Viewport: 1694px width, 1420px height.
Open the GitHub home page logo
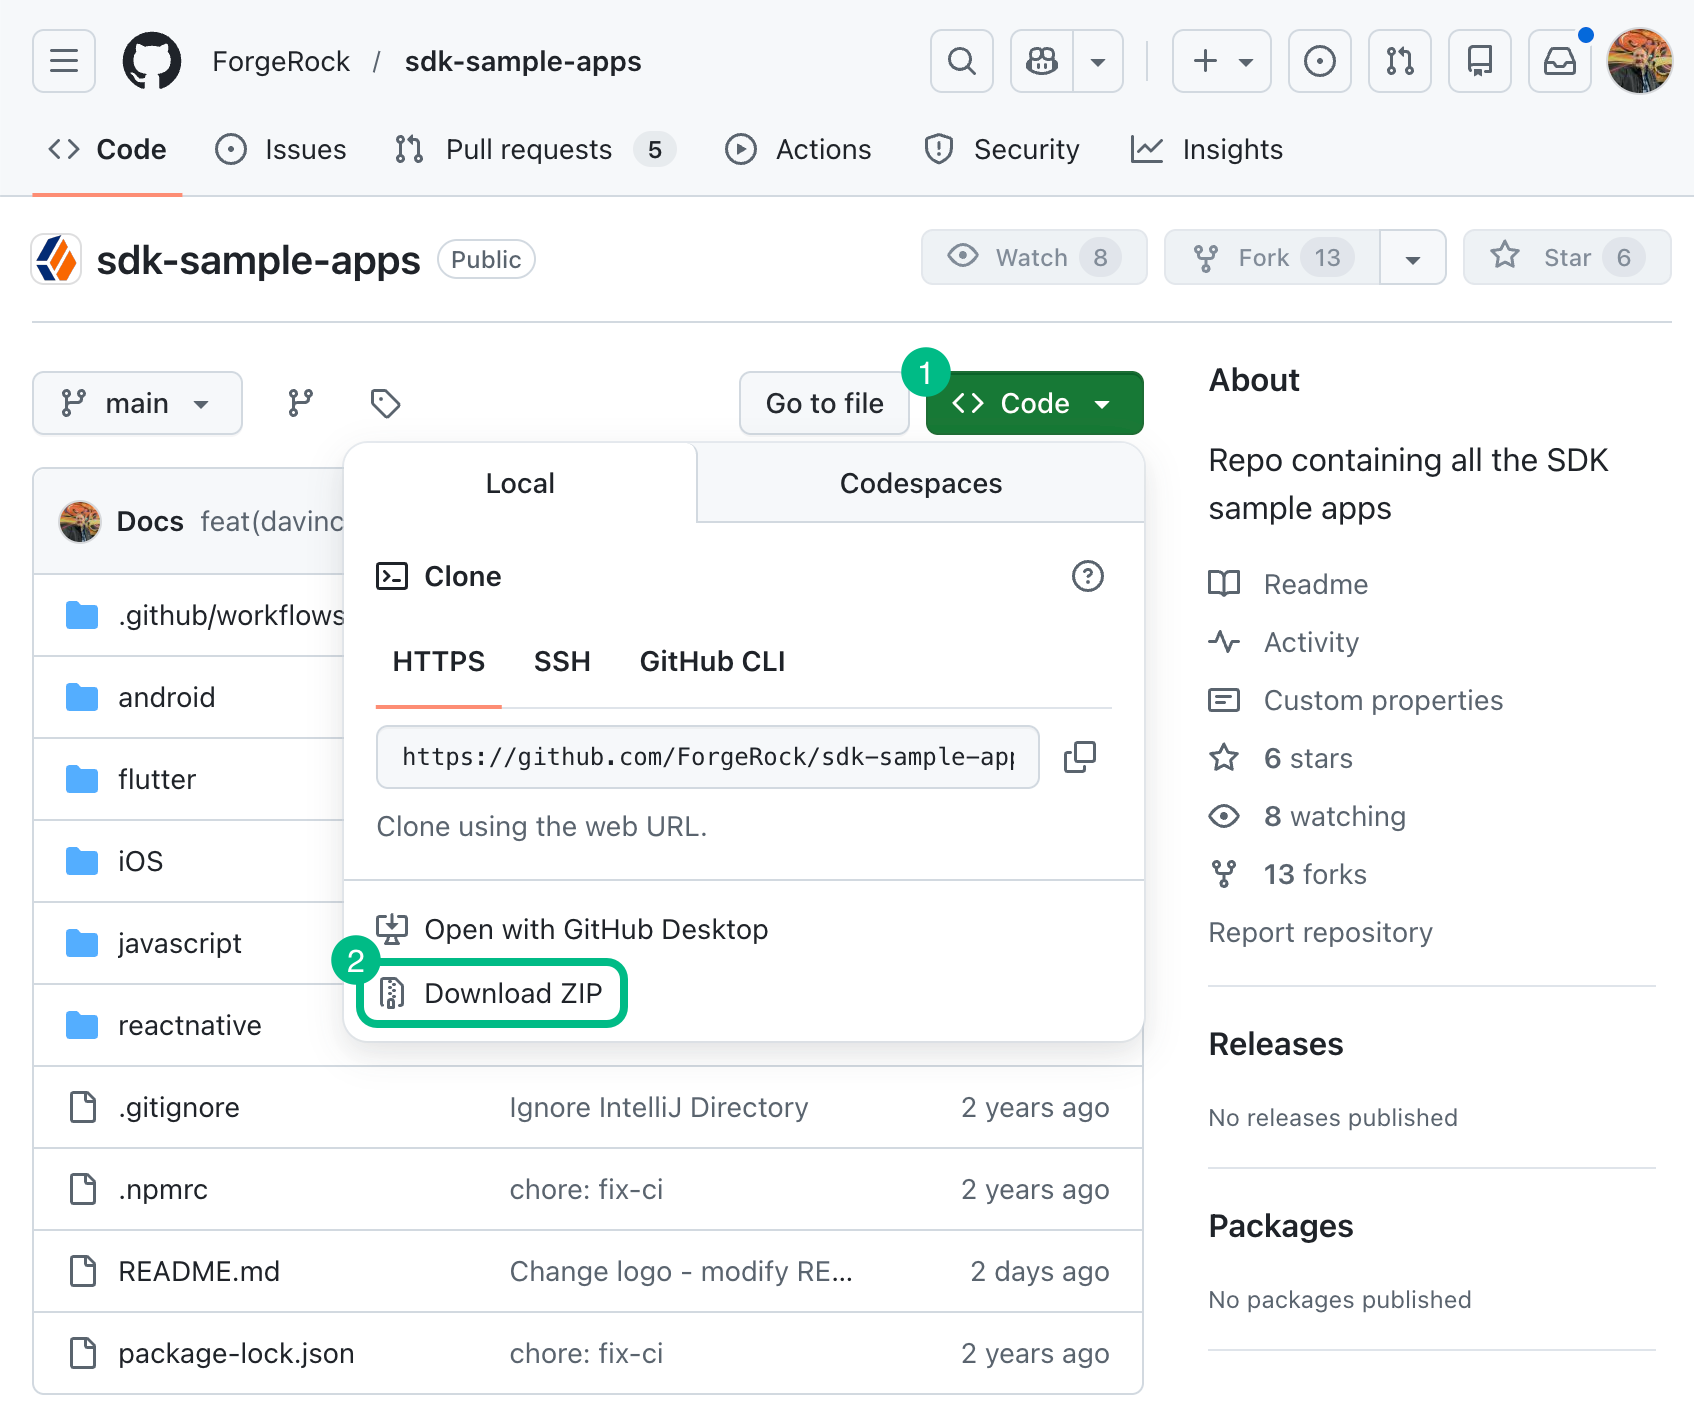[x=151, y=61]
